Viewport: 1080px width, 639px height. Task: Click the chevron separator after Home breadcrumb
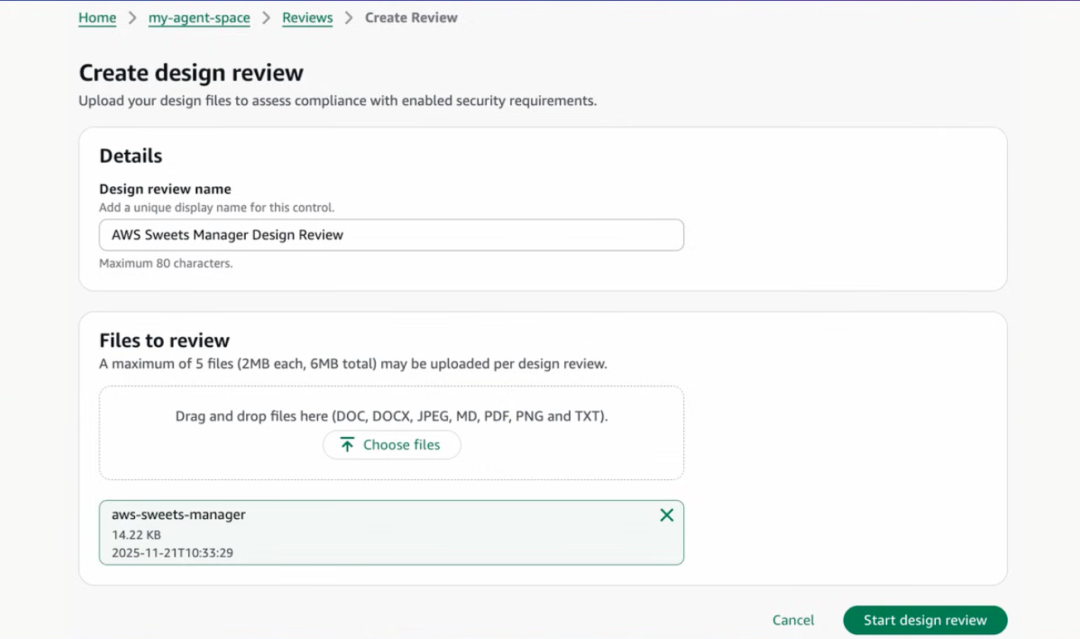click(x=132, y=18)
